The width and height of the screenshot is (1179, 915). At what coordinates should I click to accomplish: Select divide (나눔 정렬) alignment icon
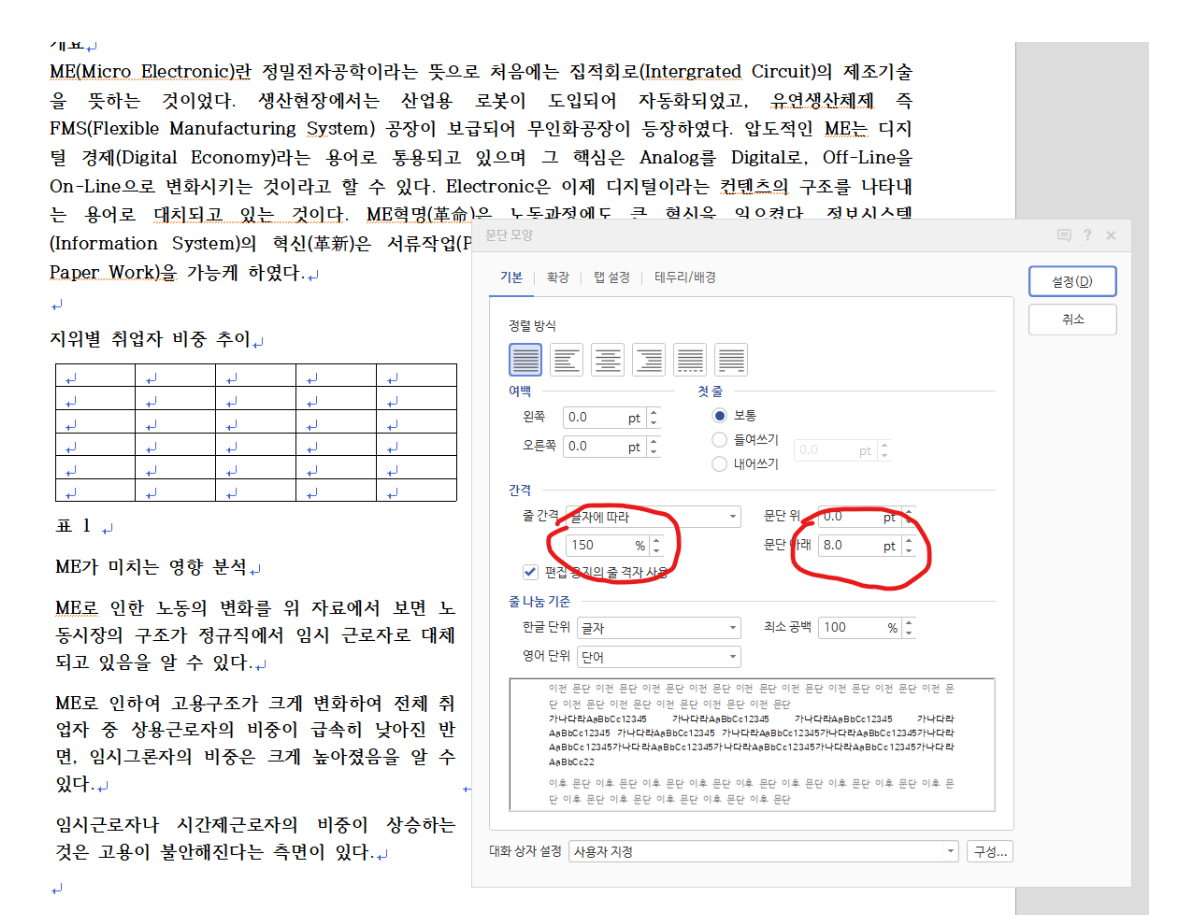pos(731,360)
